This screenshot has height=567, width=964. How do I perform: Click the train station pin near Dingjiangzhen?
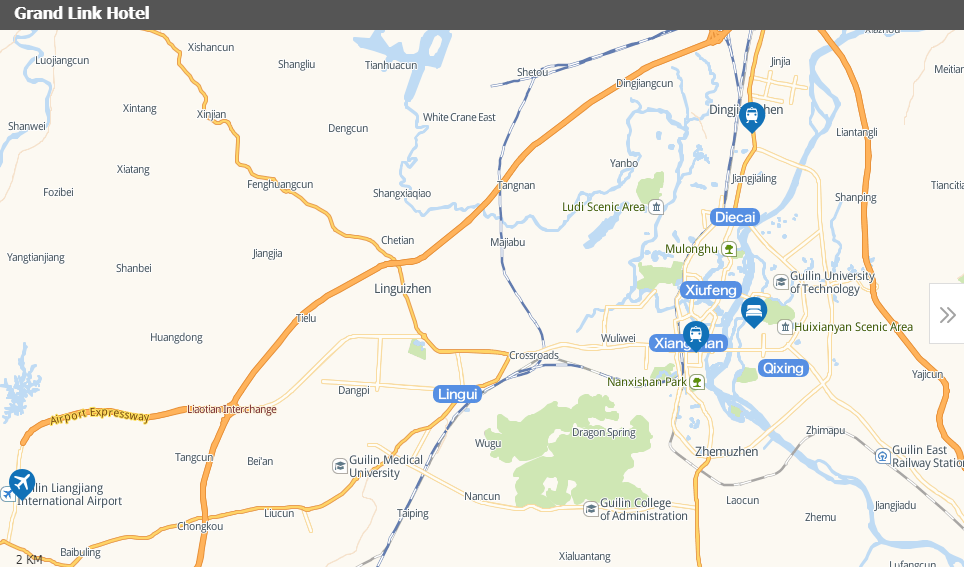click(751, 117)
